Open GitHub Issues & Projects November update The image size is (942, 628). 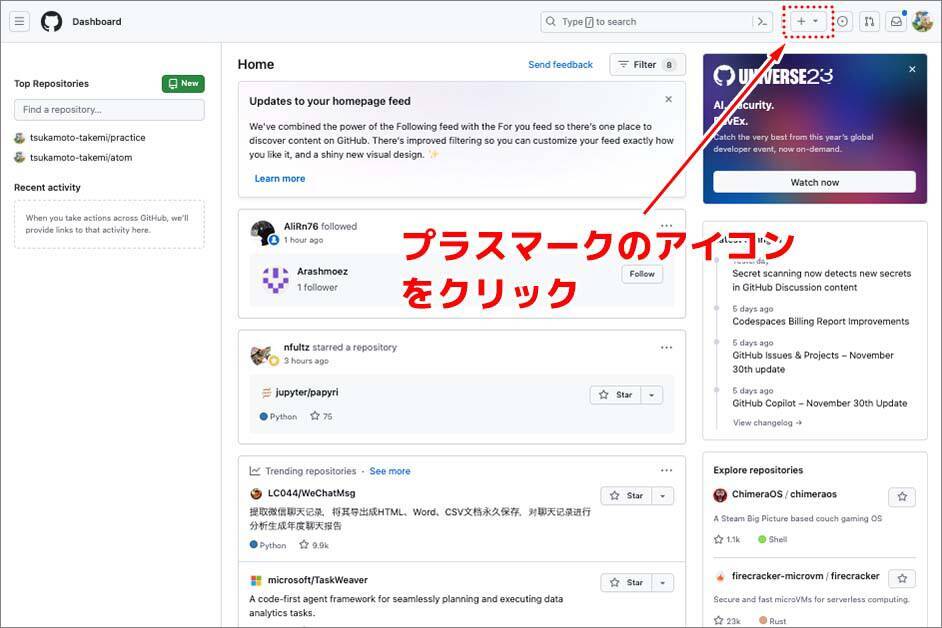point(813,362)
